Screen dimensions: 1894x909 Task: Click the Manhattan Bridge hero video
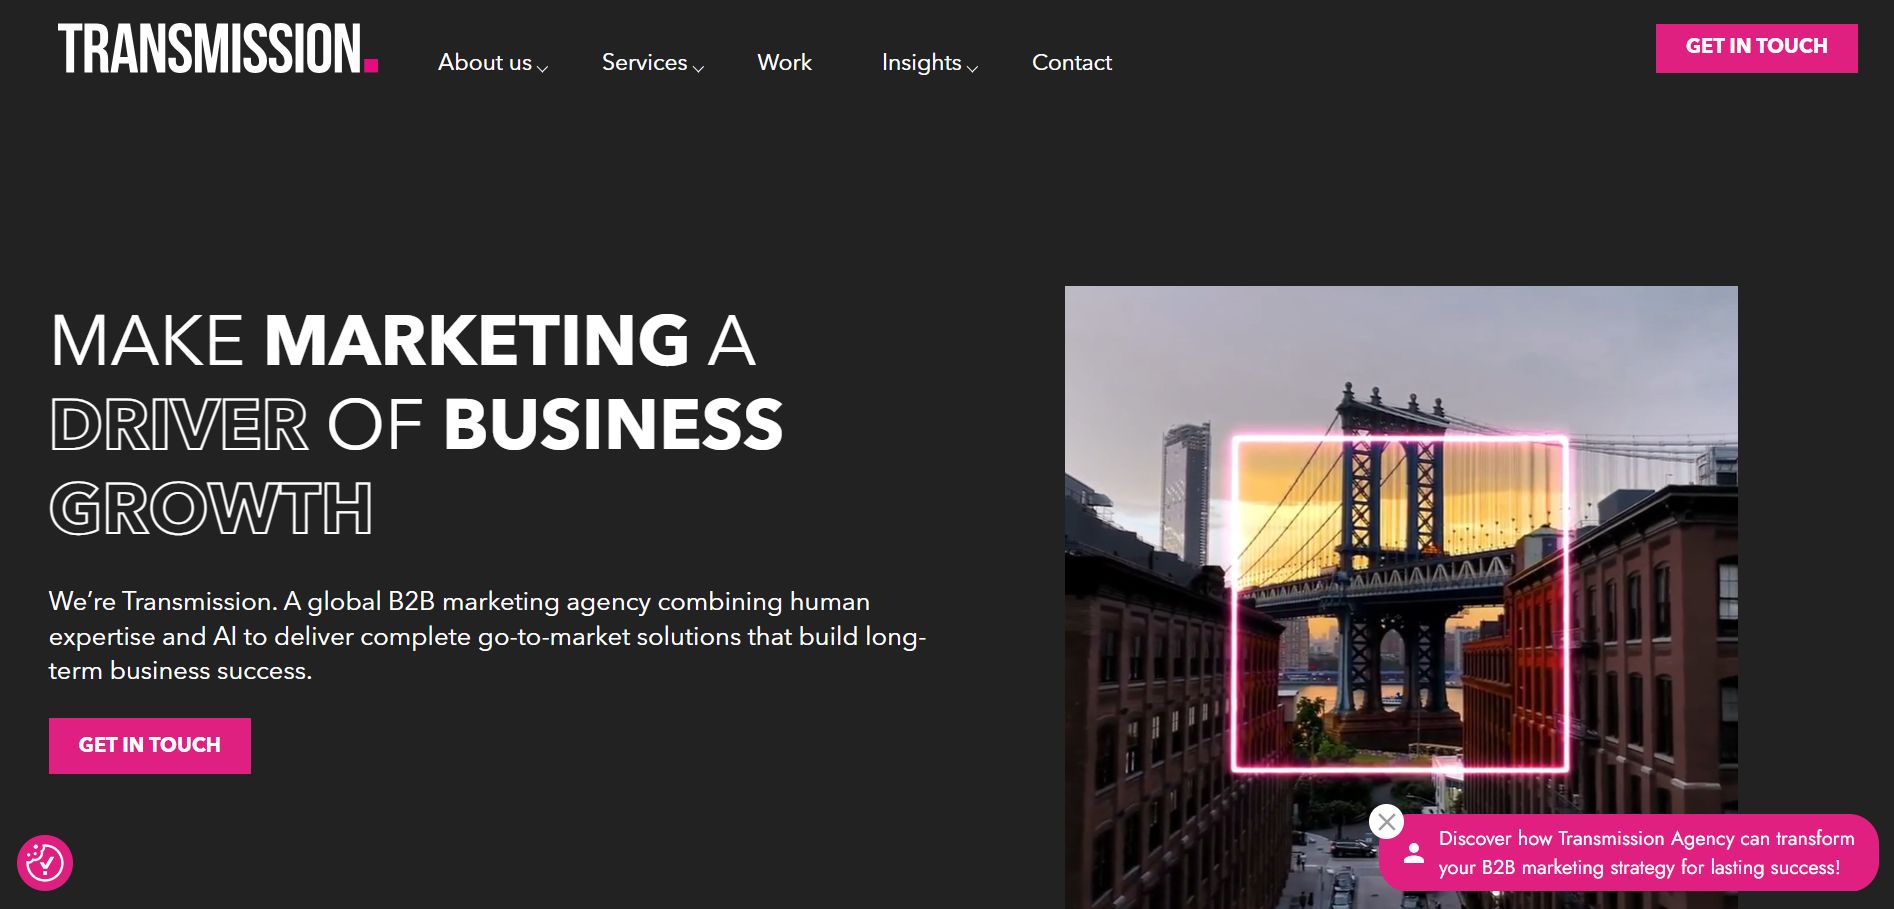(x=1401, y=598)
